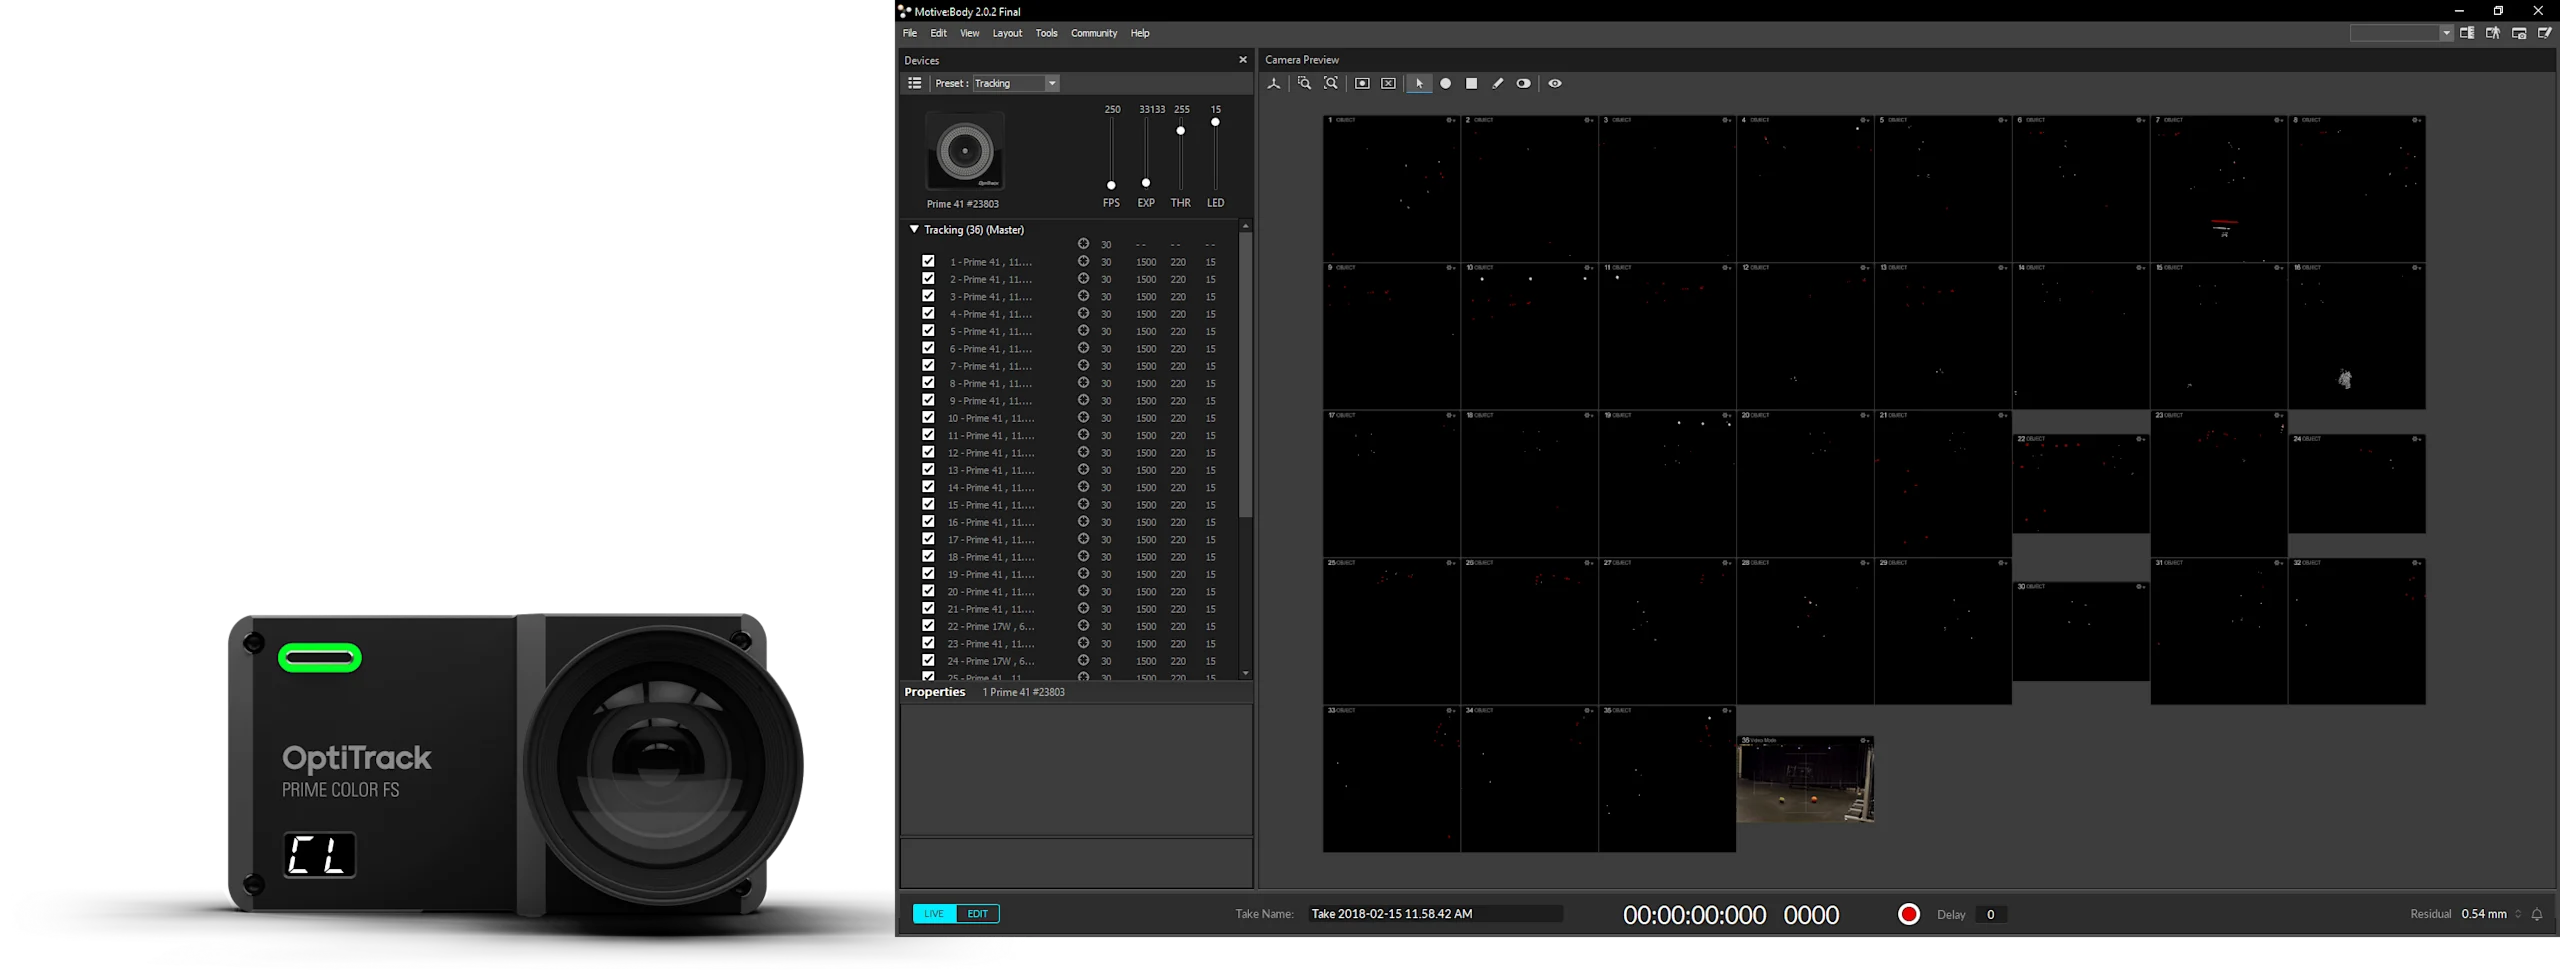The width and height of the screenshot is (2560, 970).
Task: Open the Help menu
Action: pyautogui.click(x=1140, y=33)
